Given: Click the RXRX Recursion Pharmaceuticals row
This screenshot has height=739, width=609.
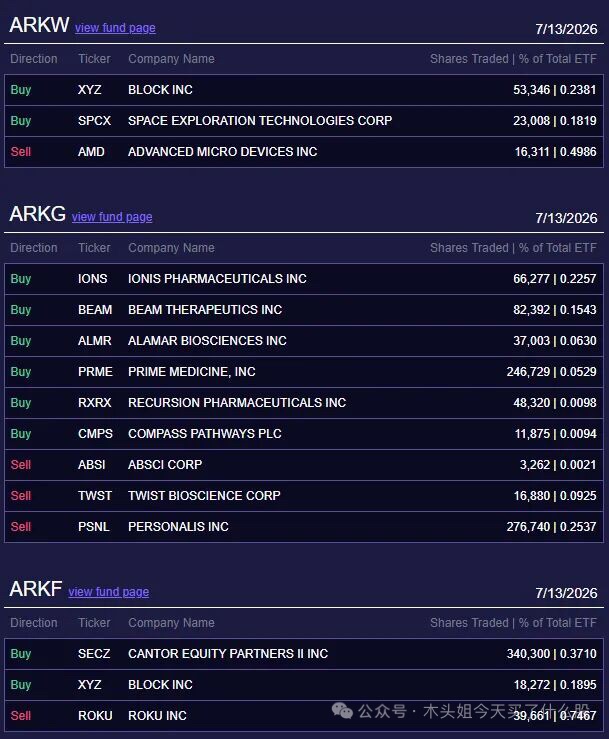Looking at the screenshot, I should pos(304,403).
